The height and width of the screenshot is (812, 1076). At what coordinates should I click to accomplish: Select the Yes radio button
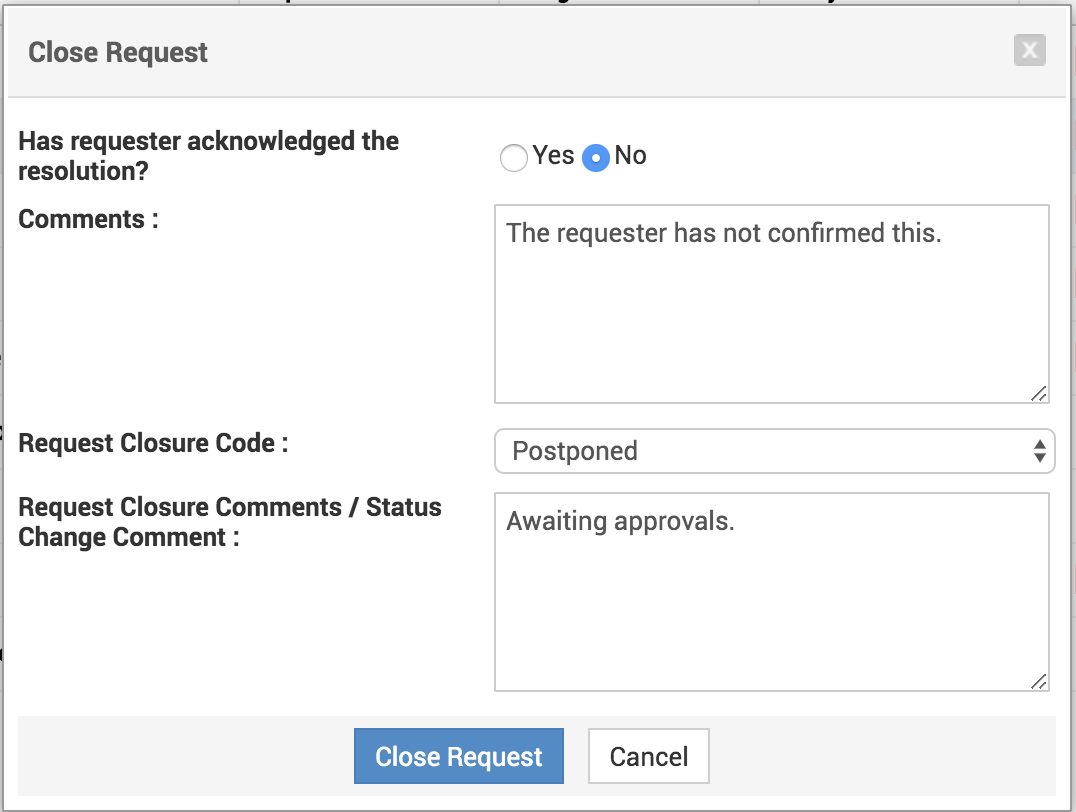pos(513,158)
